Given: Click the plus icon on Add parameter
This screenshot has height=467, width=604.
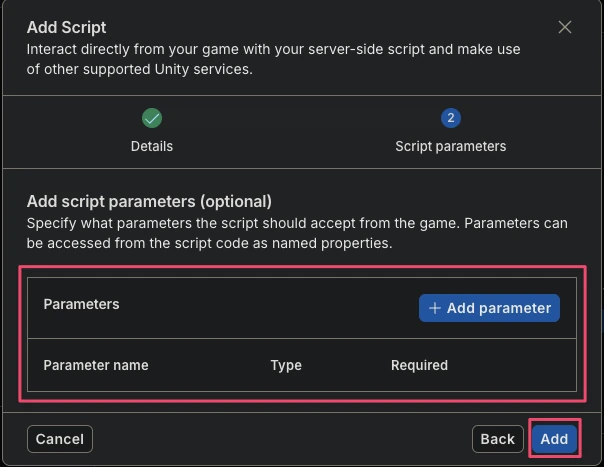Looking at the screenshot, I should tap(435, 308).
